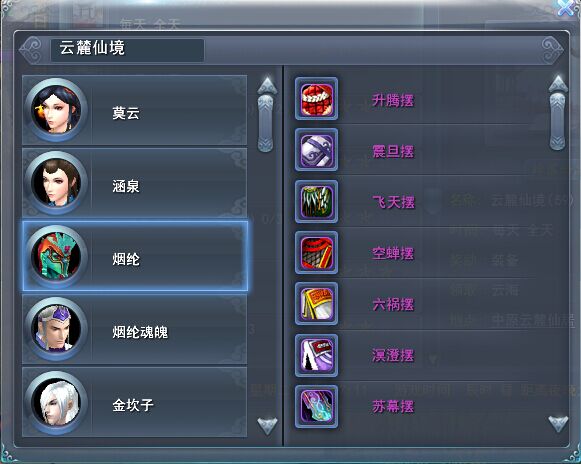Click the item list scrollbar thumb
This screenshot has height=464, width=581.
coord(557,122)
